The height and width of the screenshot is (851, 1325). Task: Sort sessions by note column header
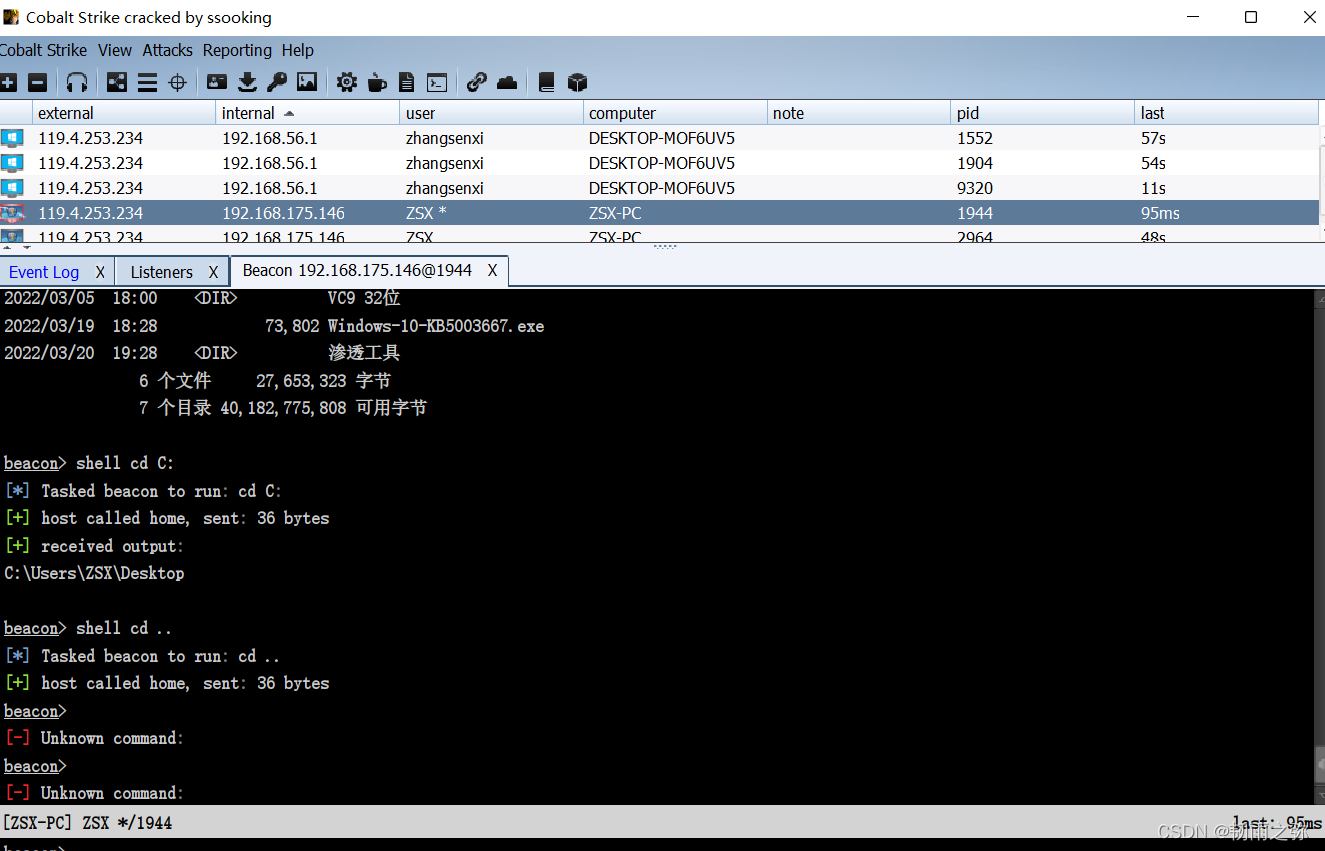point(860,113)
